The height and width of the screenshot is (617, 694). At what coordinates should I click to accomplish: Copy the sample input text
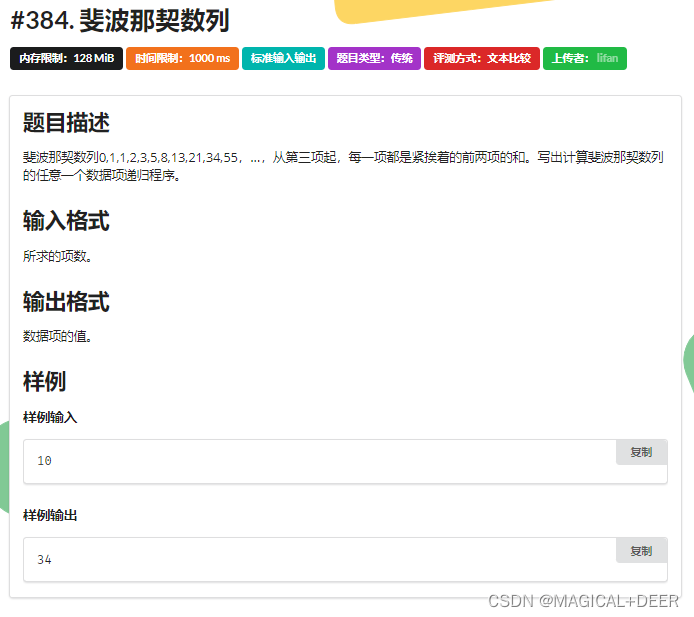pos(641,452)
